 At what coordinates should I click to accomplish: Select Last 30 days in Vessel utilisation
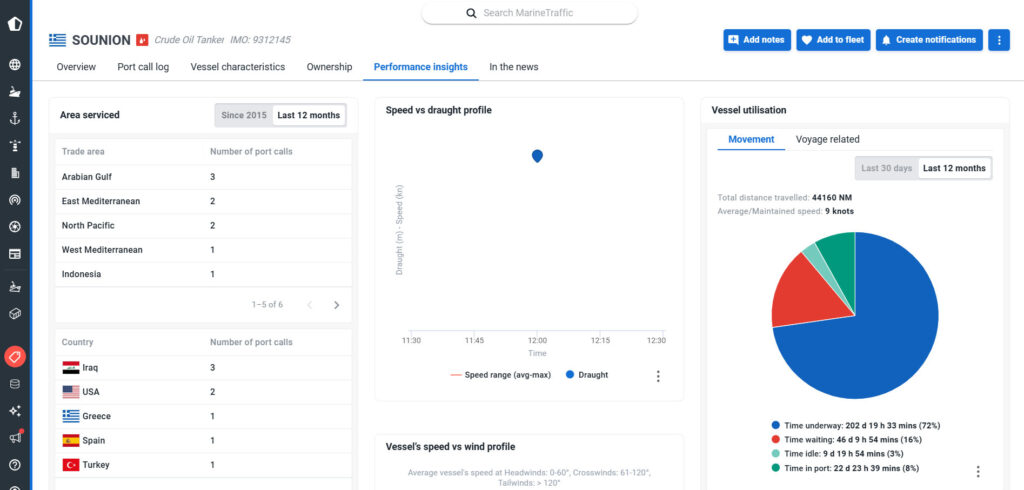point(886,168)
